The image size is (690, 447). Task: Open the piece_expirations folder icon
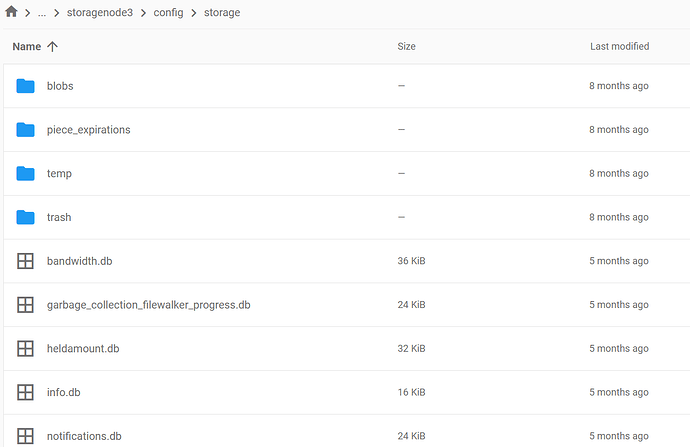[x=26, y=130]
